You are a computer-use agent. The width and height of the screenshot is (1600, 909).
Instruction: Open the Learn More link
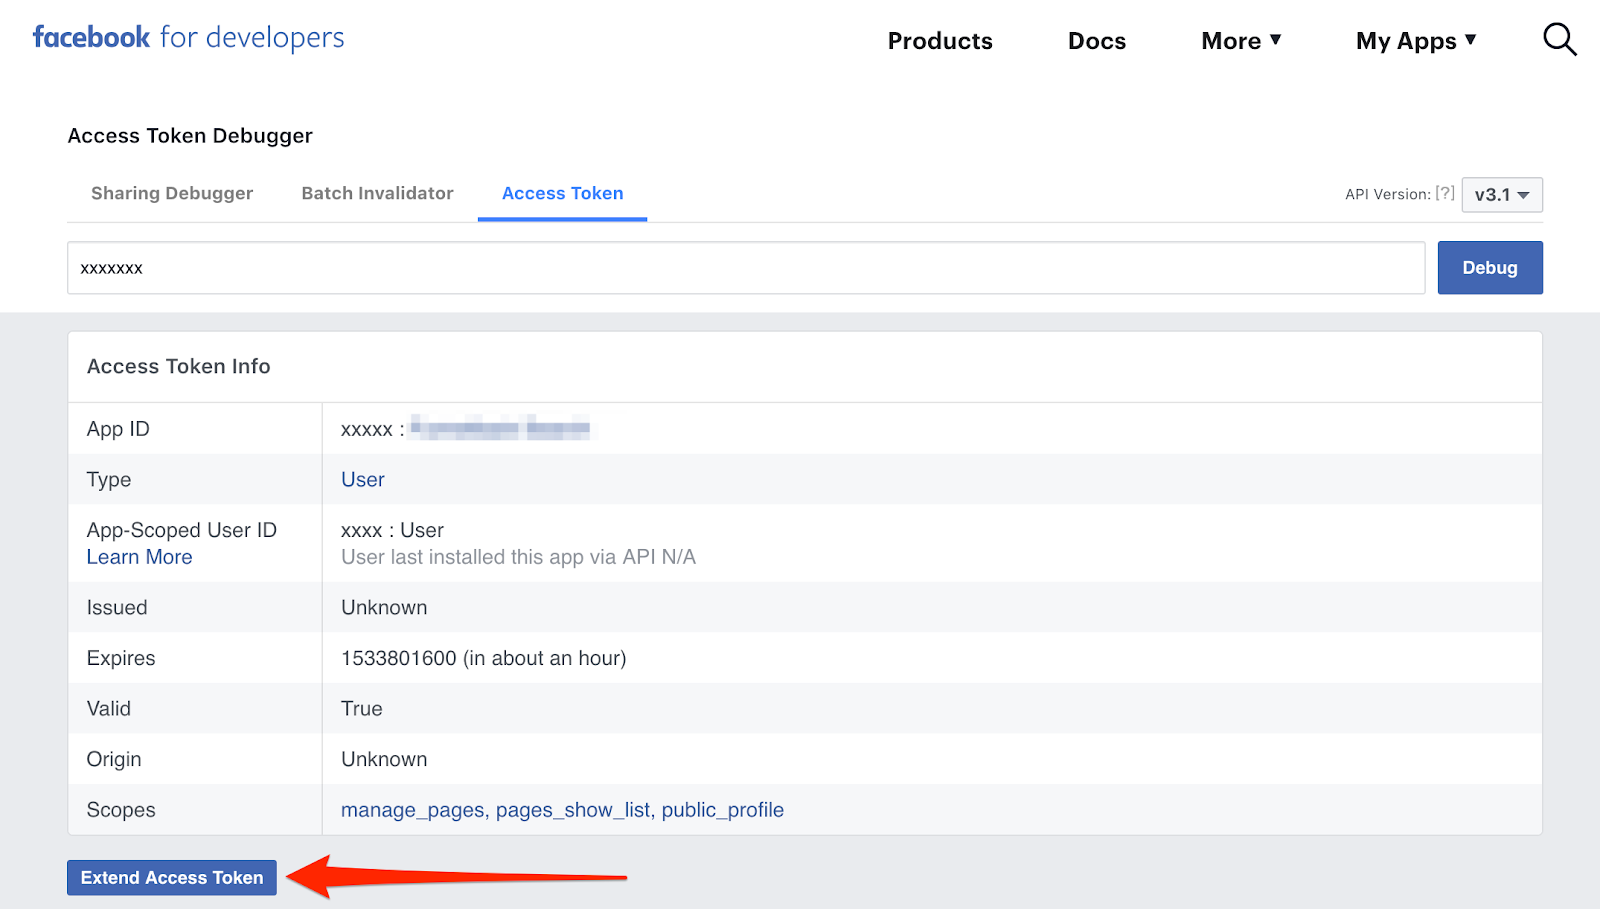click(x=139, y=557)
